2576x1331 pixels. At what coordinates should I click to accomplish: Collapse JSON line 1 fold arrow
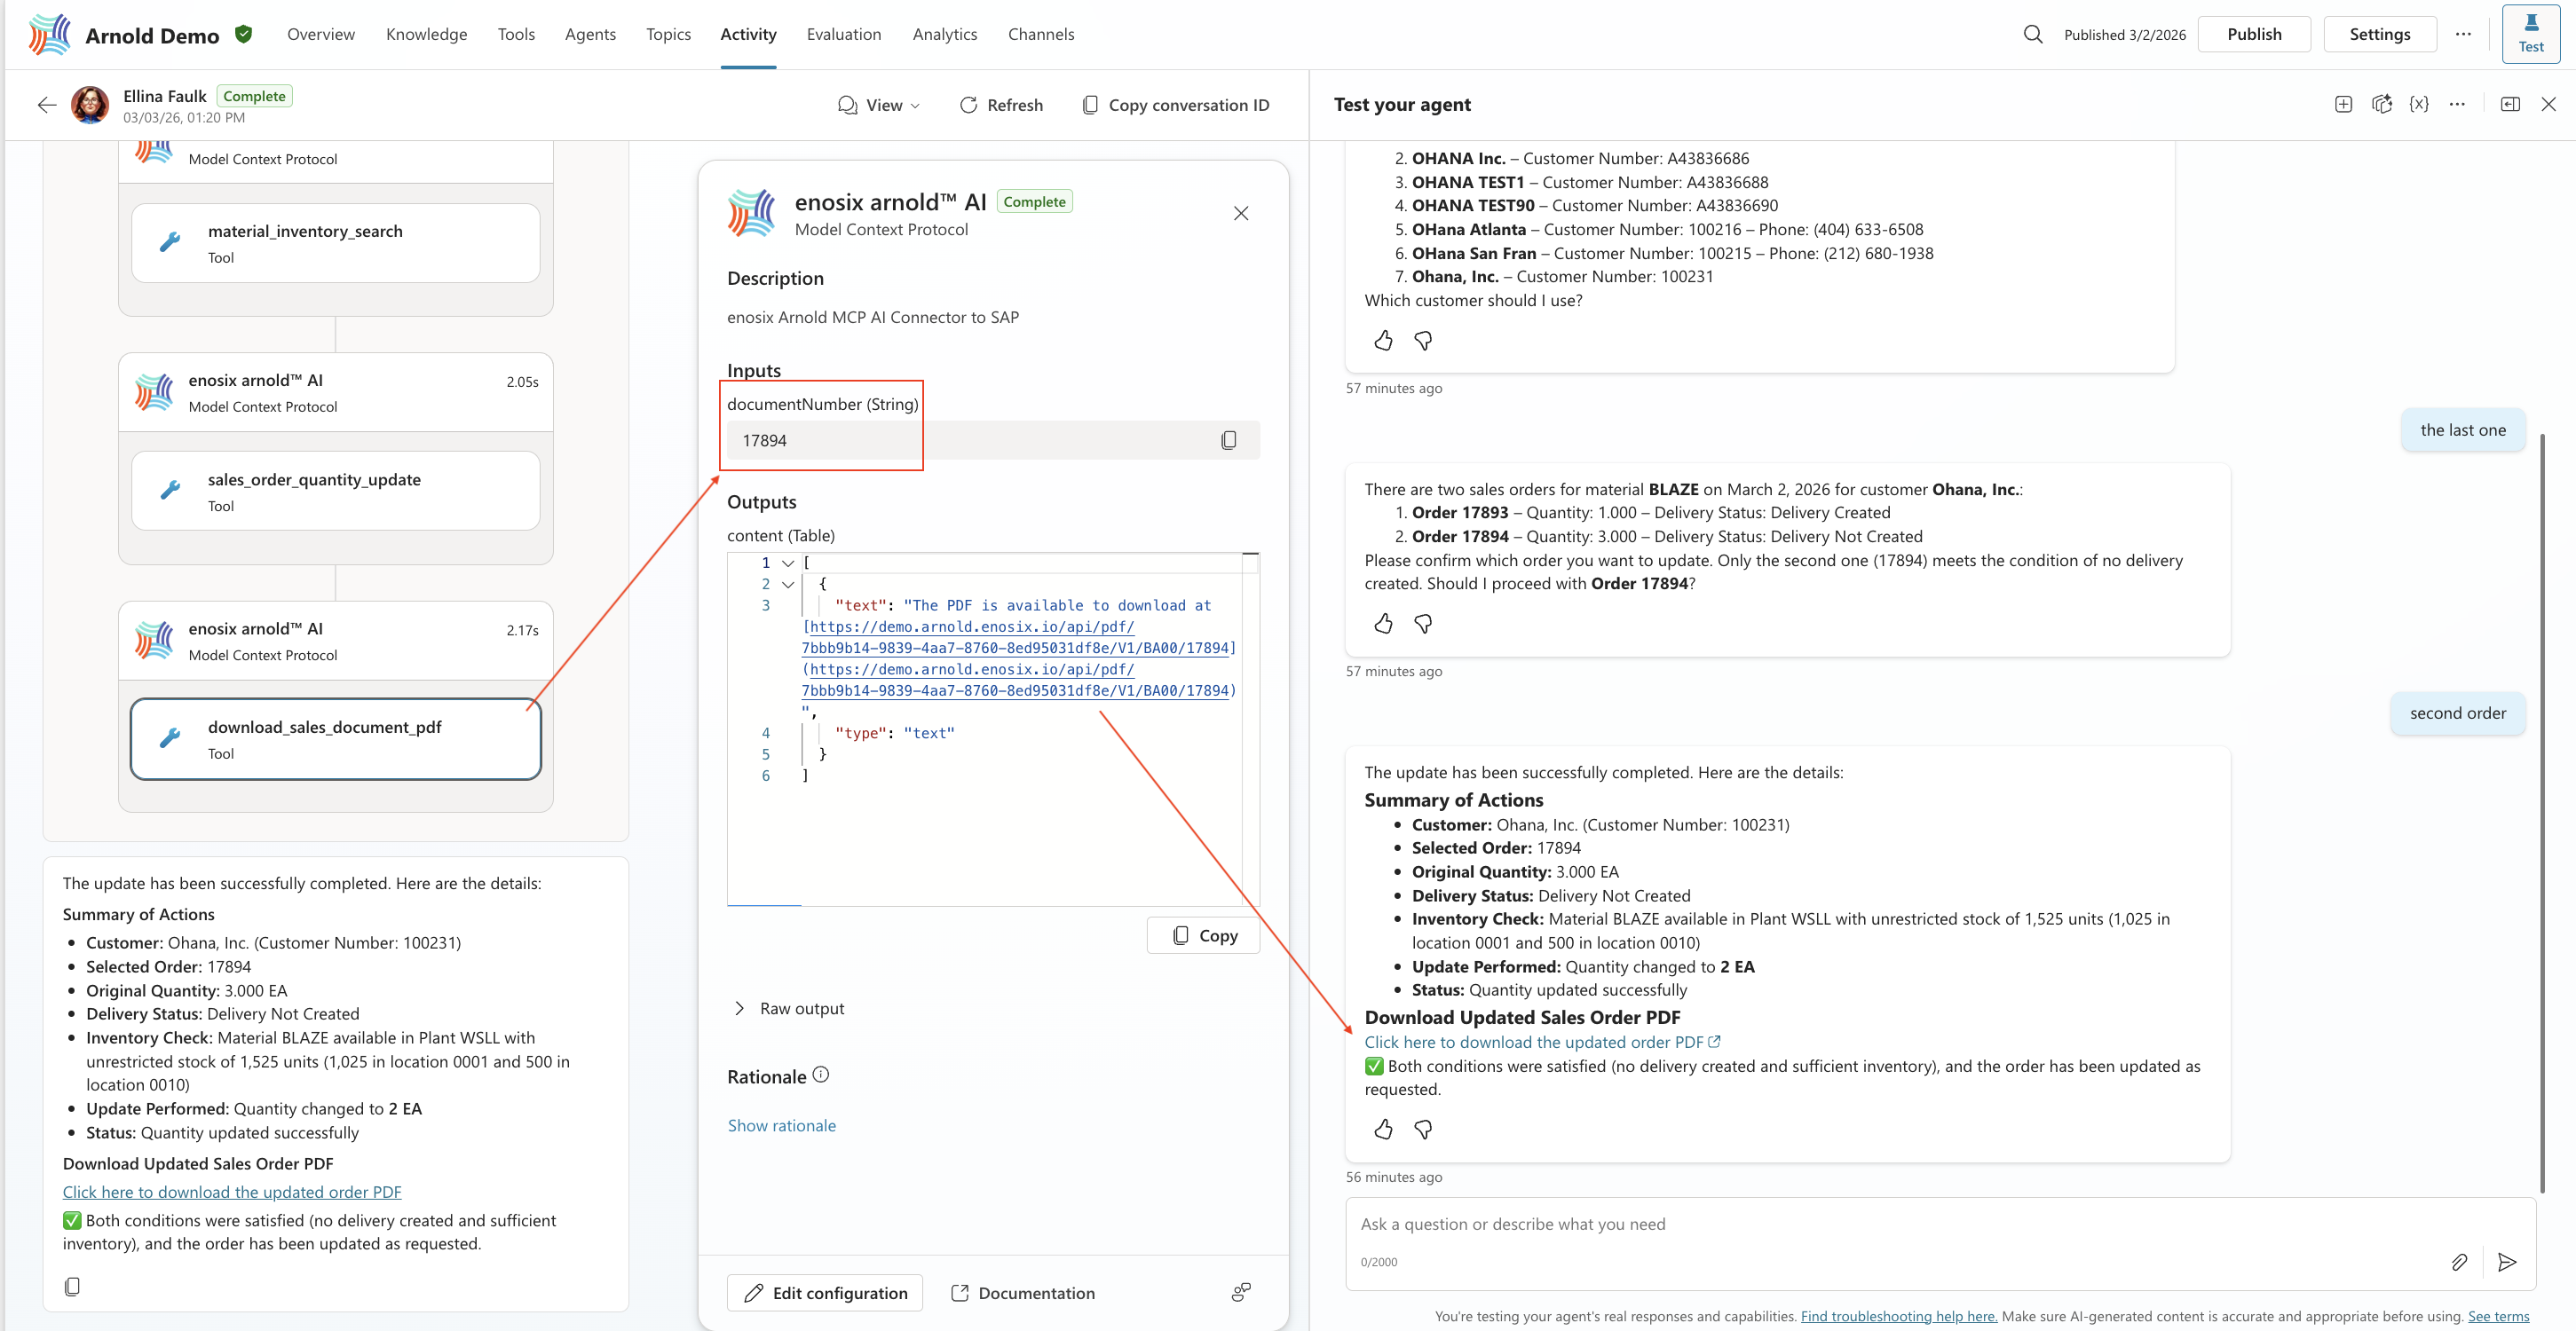[788, 563]
